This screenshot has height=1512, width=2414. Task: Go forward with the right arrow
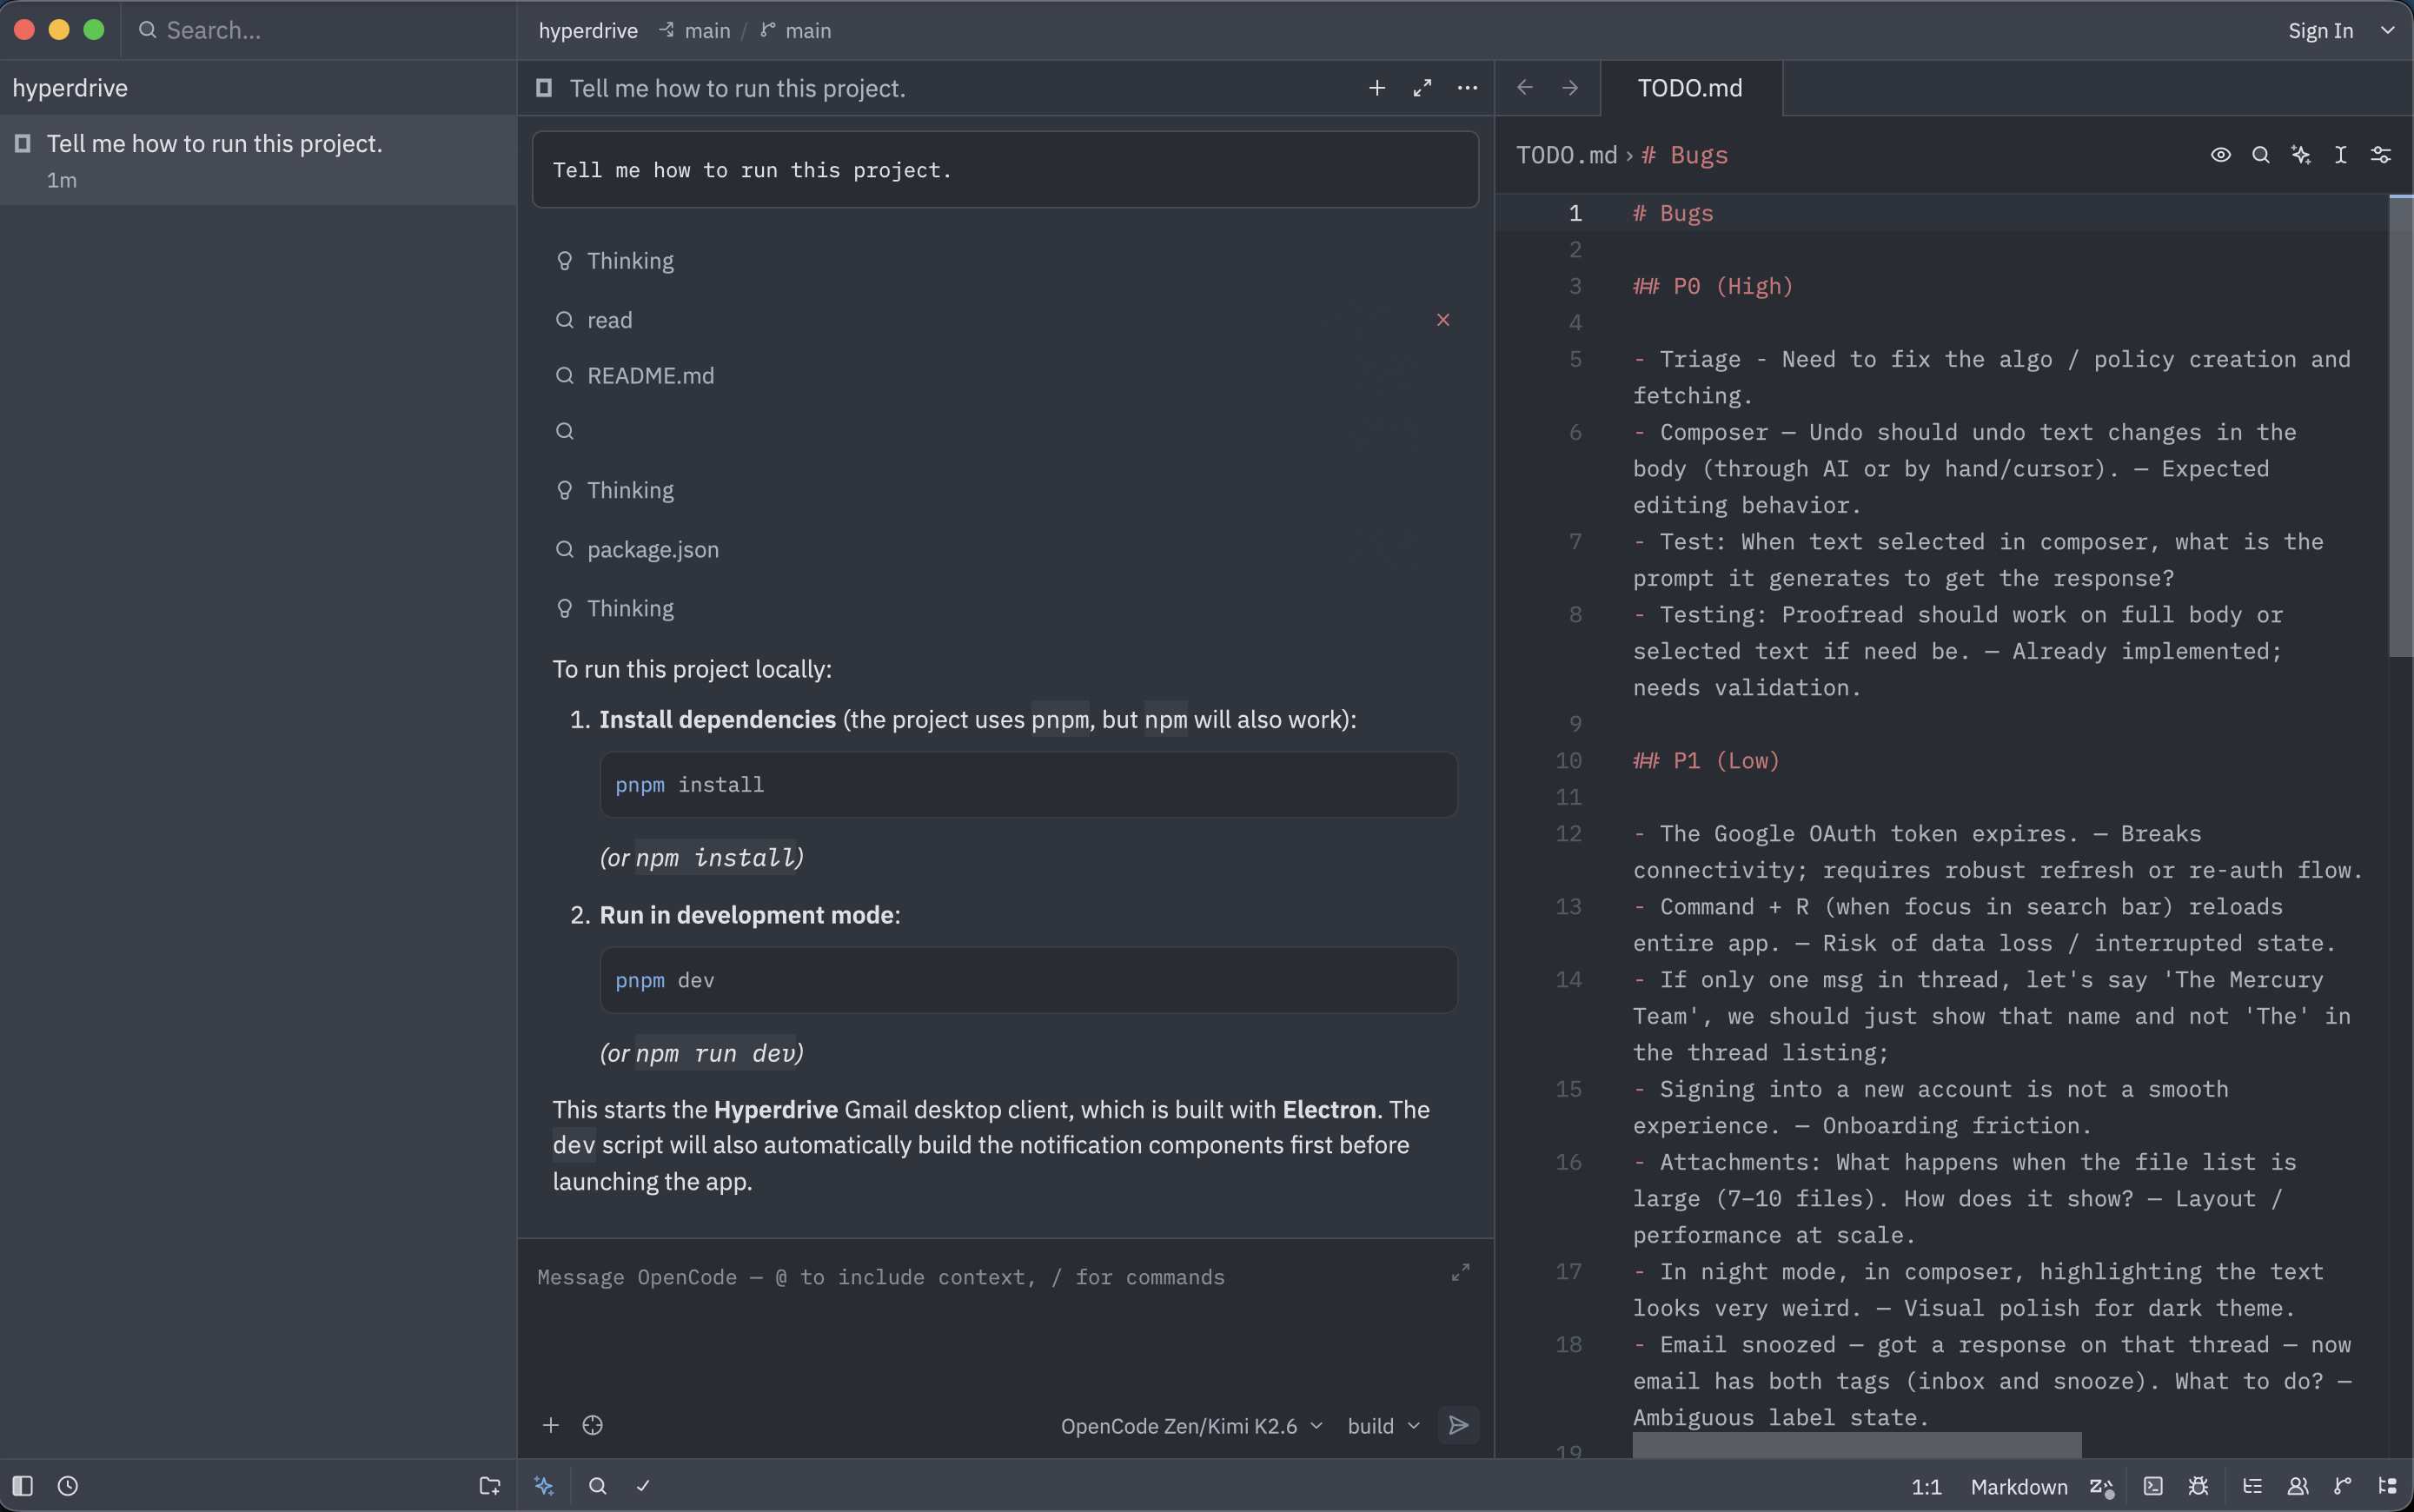[x=1570, y=88]
